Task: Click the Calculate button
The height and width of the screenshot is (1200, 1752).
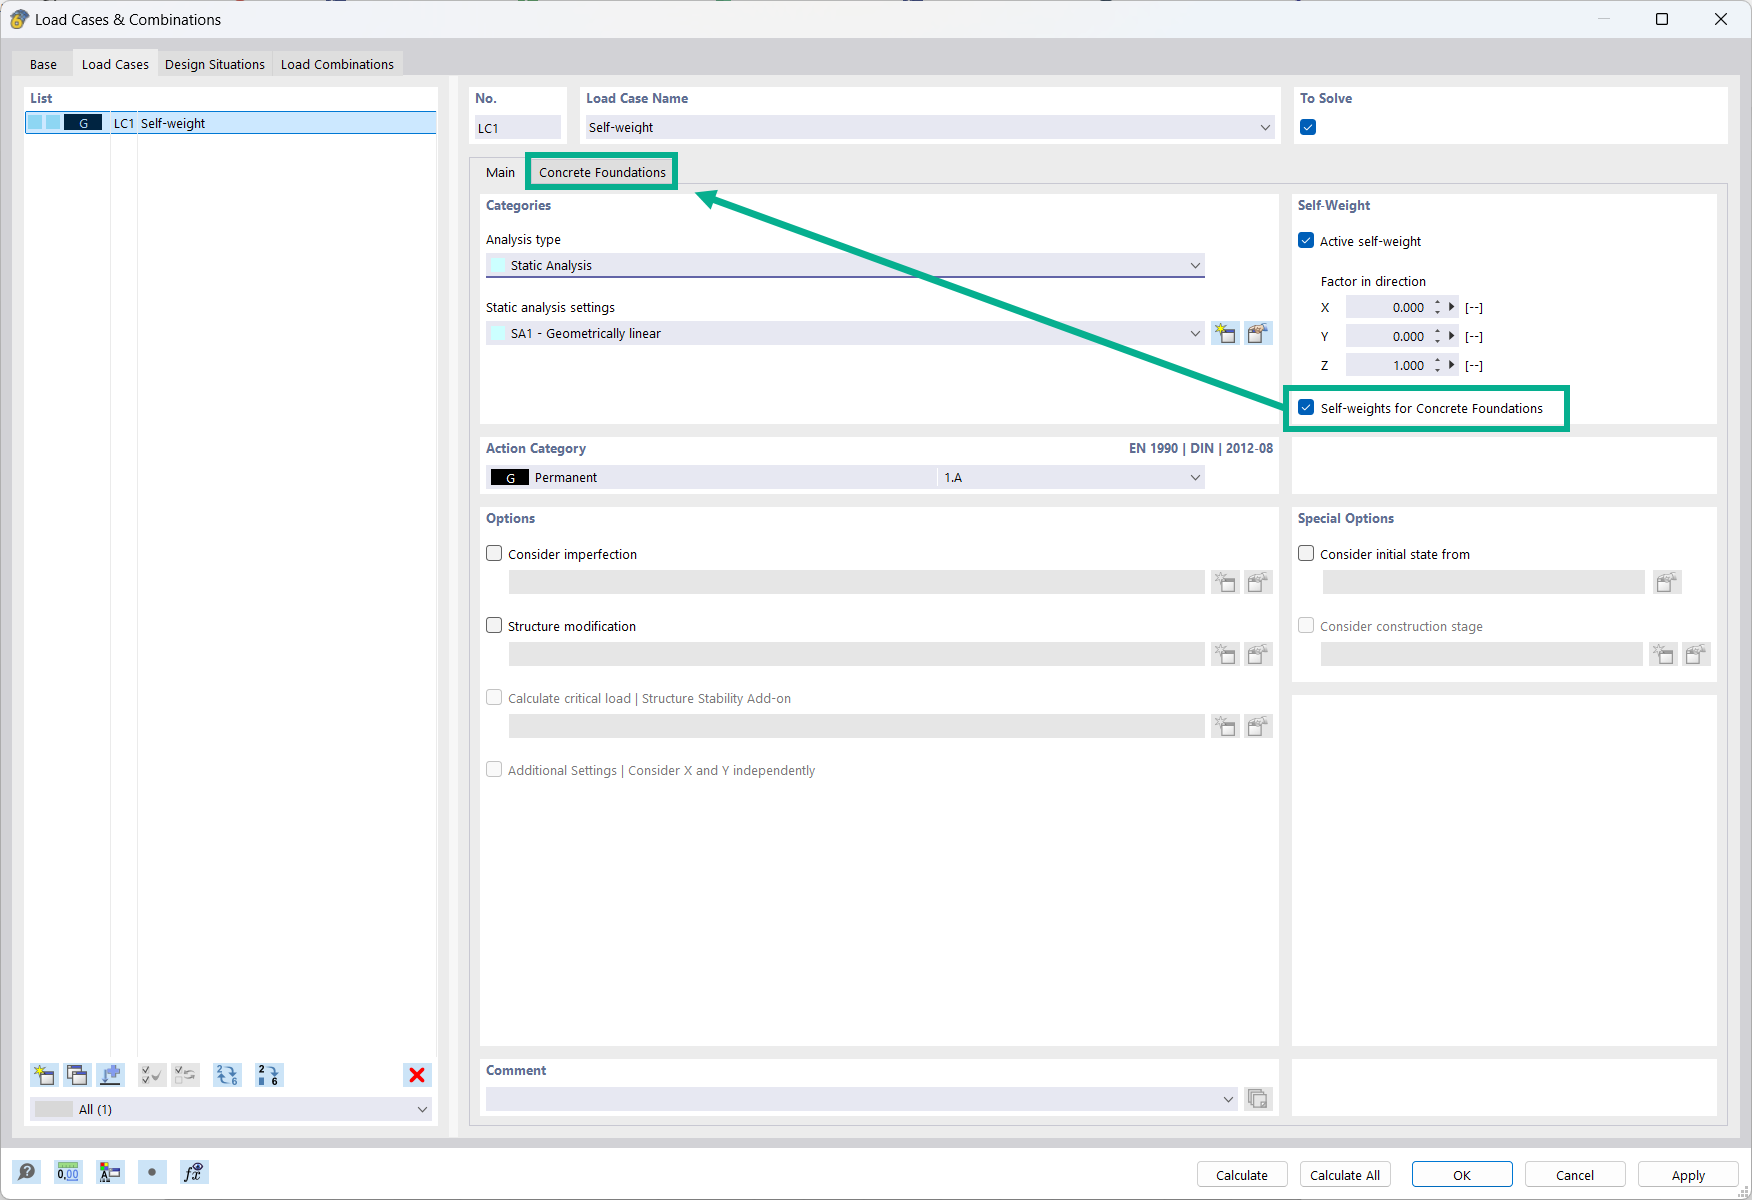Action: pos(1242,1175)
